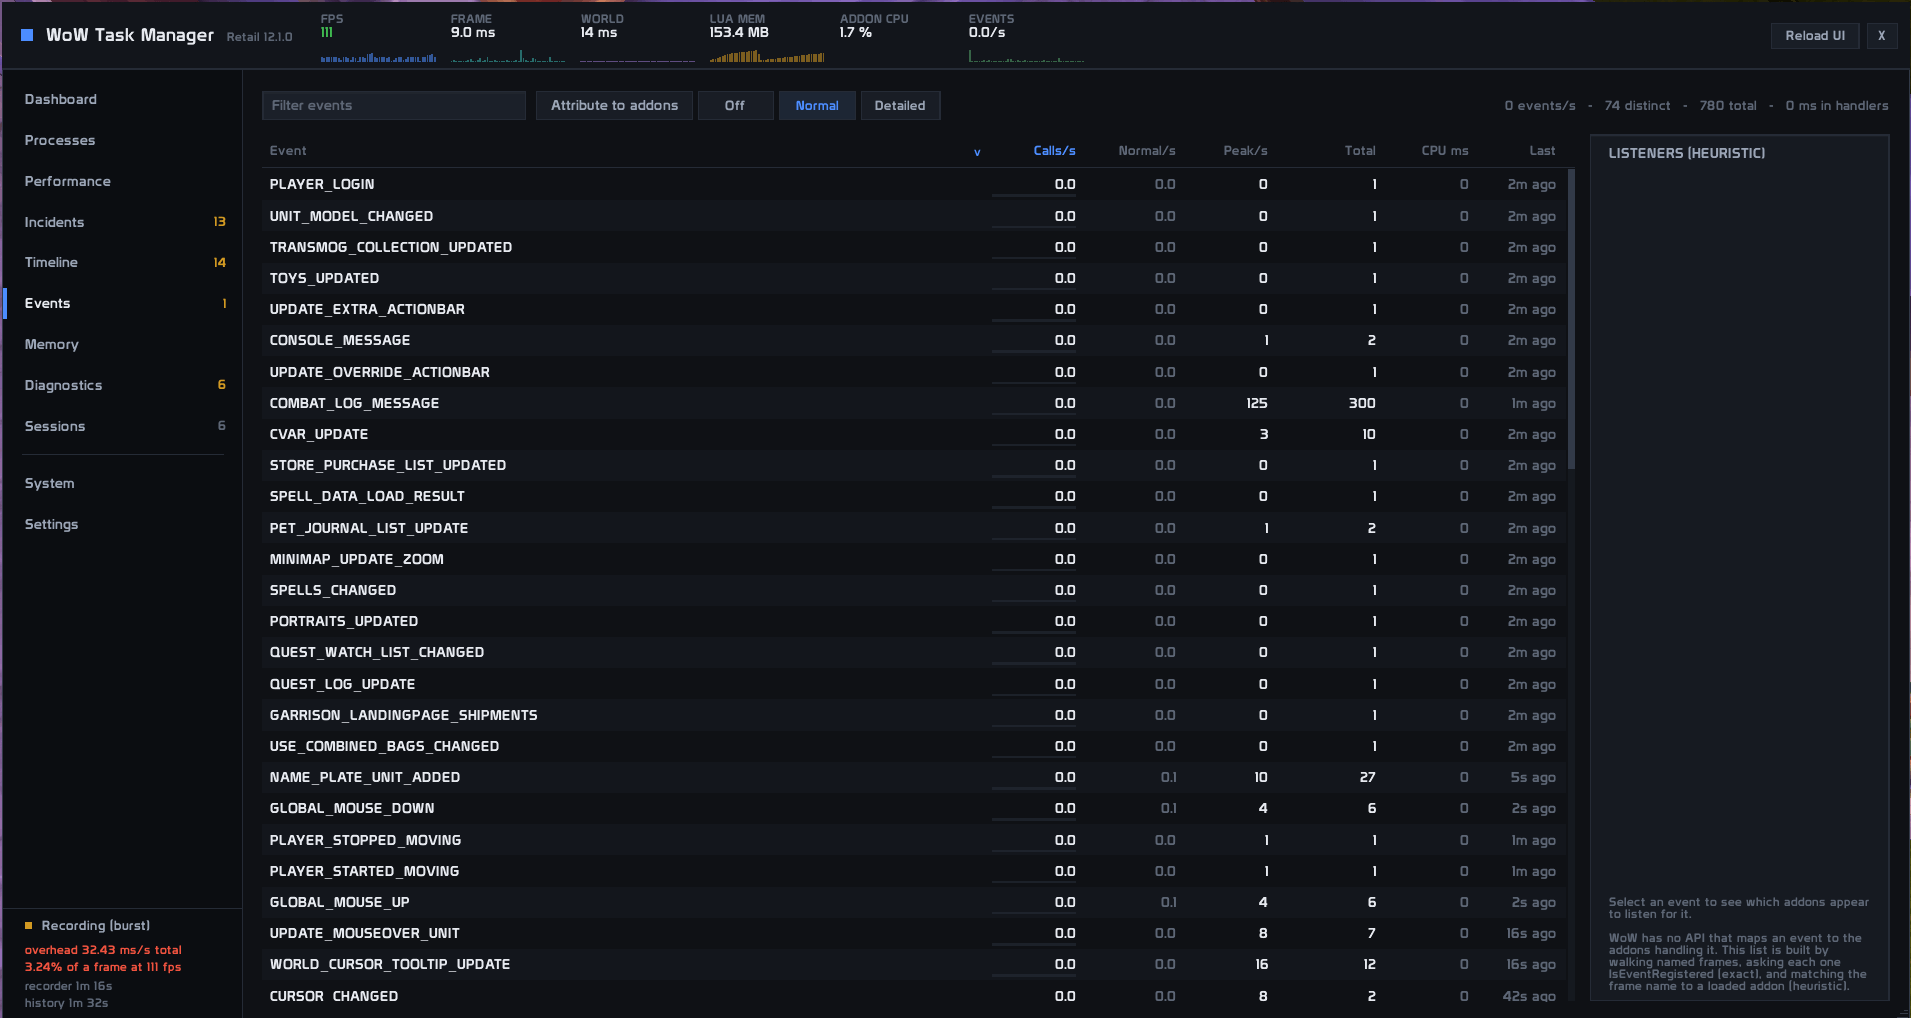Toggle event tracking to Off
The image size is (1911, 1018).
pyautogui.click(x=735, y=106)
